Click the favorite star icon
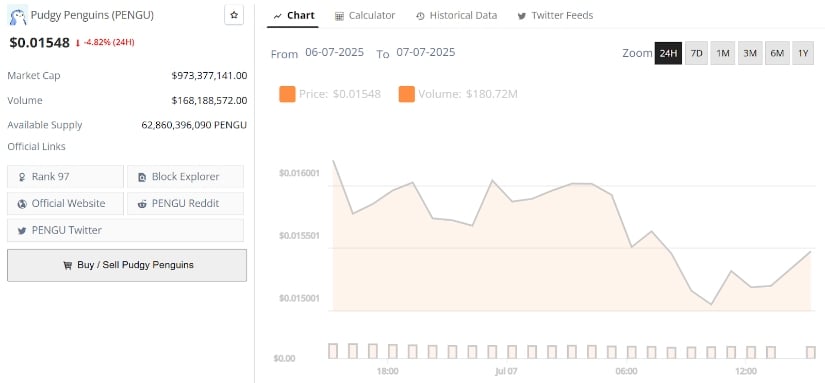Image resolution: width=825 pixels, height=383 pixels. tap(234, 15)
